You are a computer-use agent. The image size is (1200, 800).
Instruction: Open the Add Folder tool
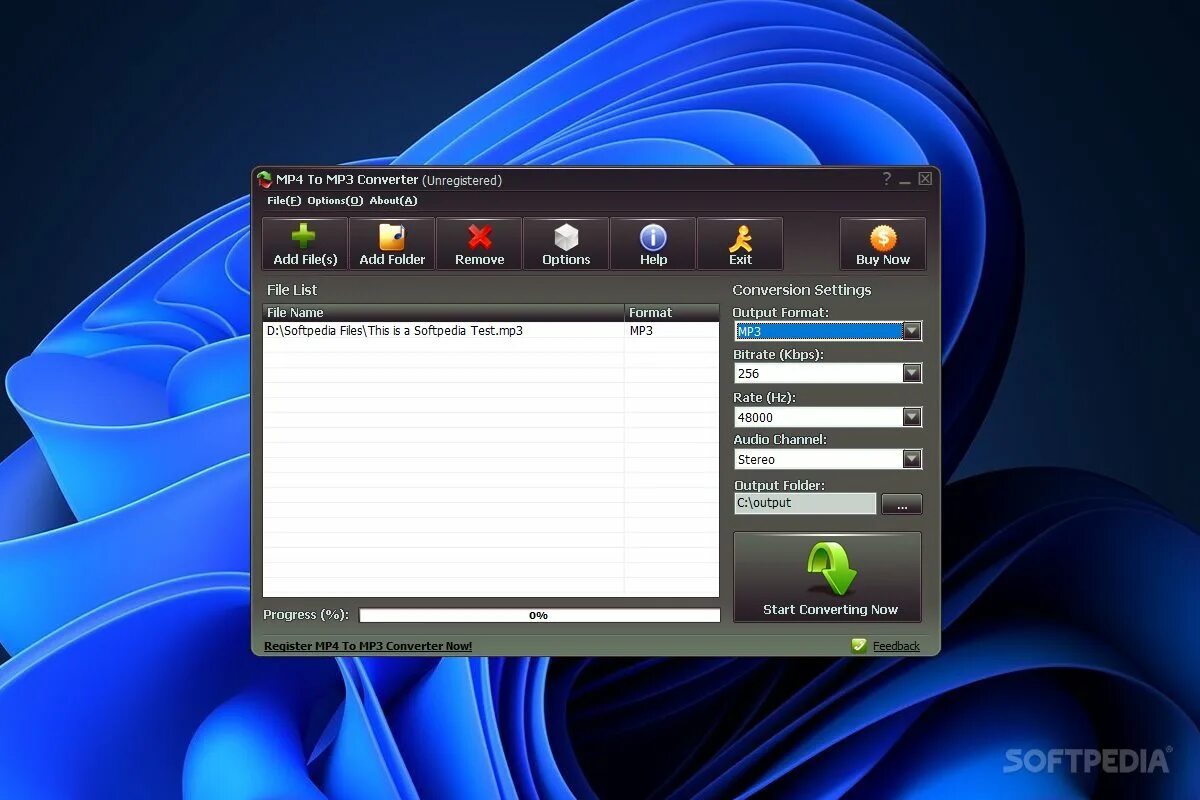(392, 244)
